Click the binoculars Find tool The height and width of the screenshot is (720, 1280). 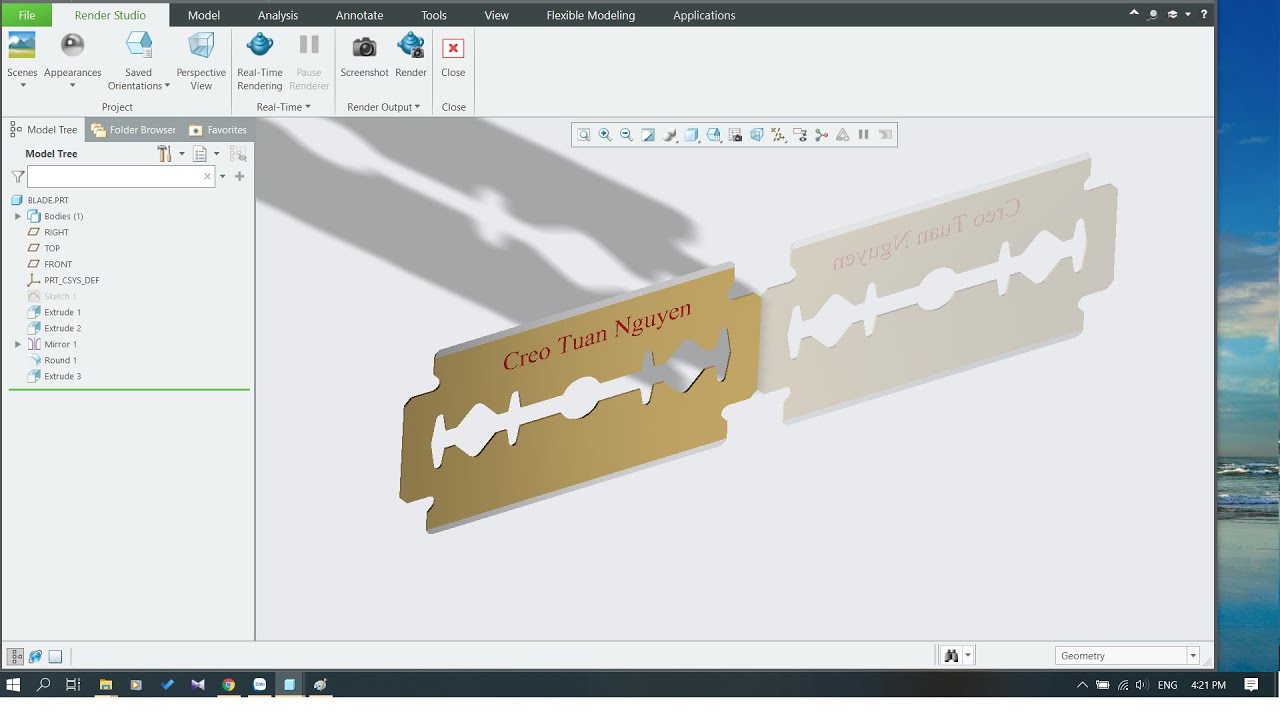click(951, 656)
